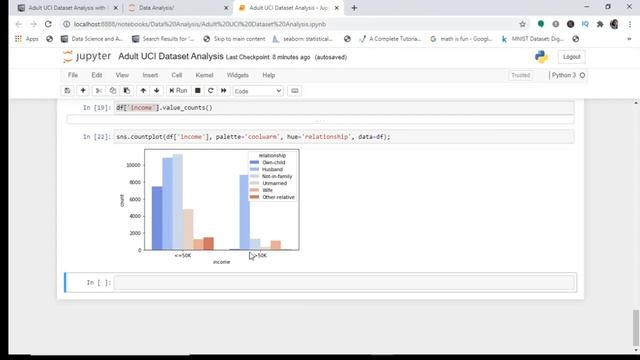
Task: Save and checkpoint the notebook
Action: point(67,91)
